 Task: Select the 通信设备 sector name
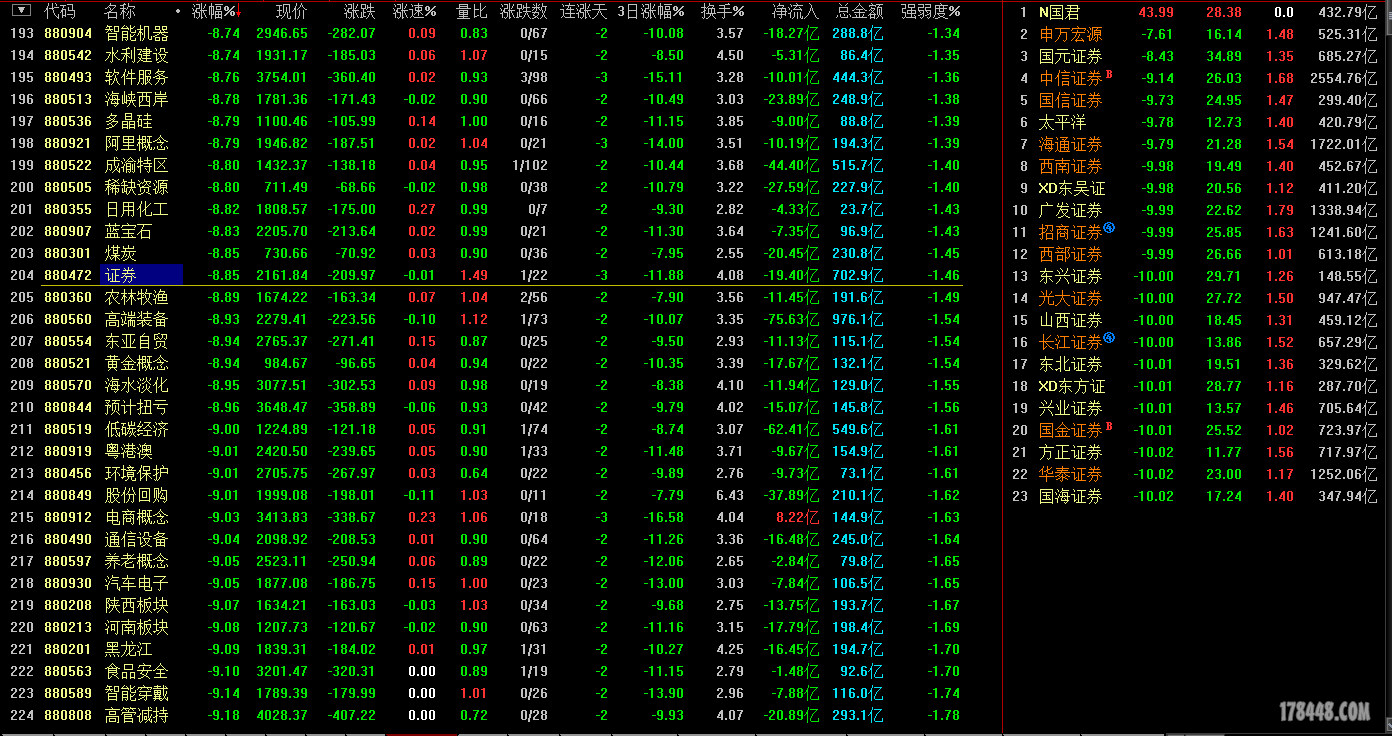137,539
